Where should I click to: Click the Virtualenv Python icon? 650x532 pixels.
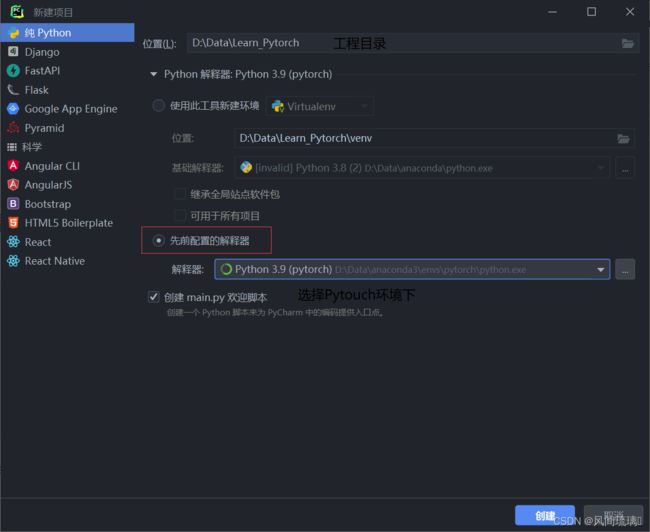278,107
